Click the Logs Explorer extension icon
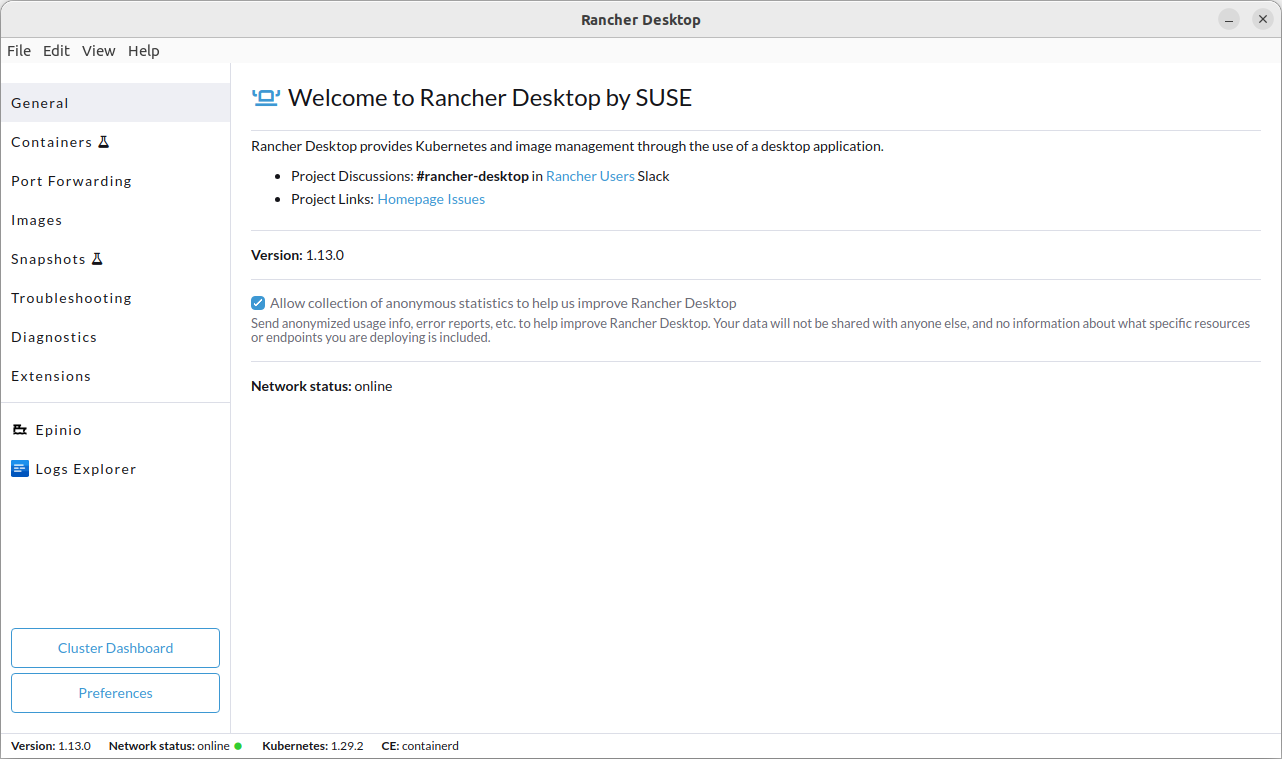 pyautogui.click(x=20, y=469)
